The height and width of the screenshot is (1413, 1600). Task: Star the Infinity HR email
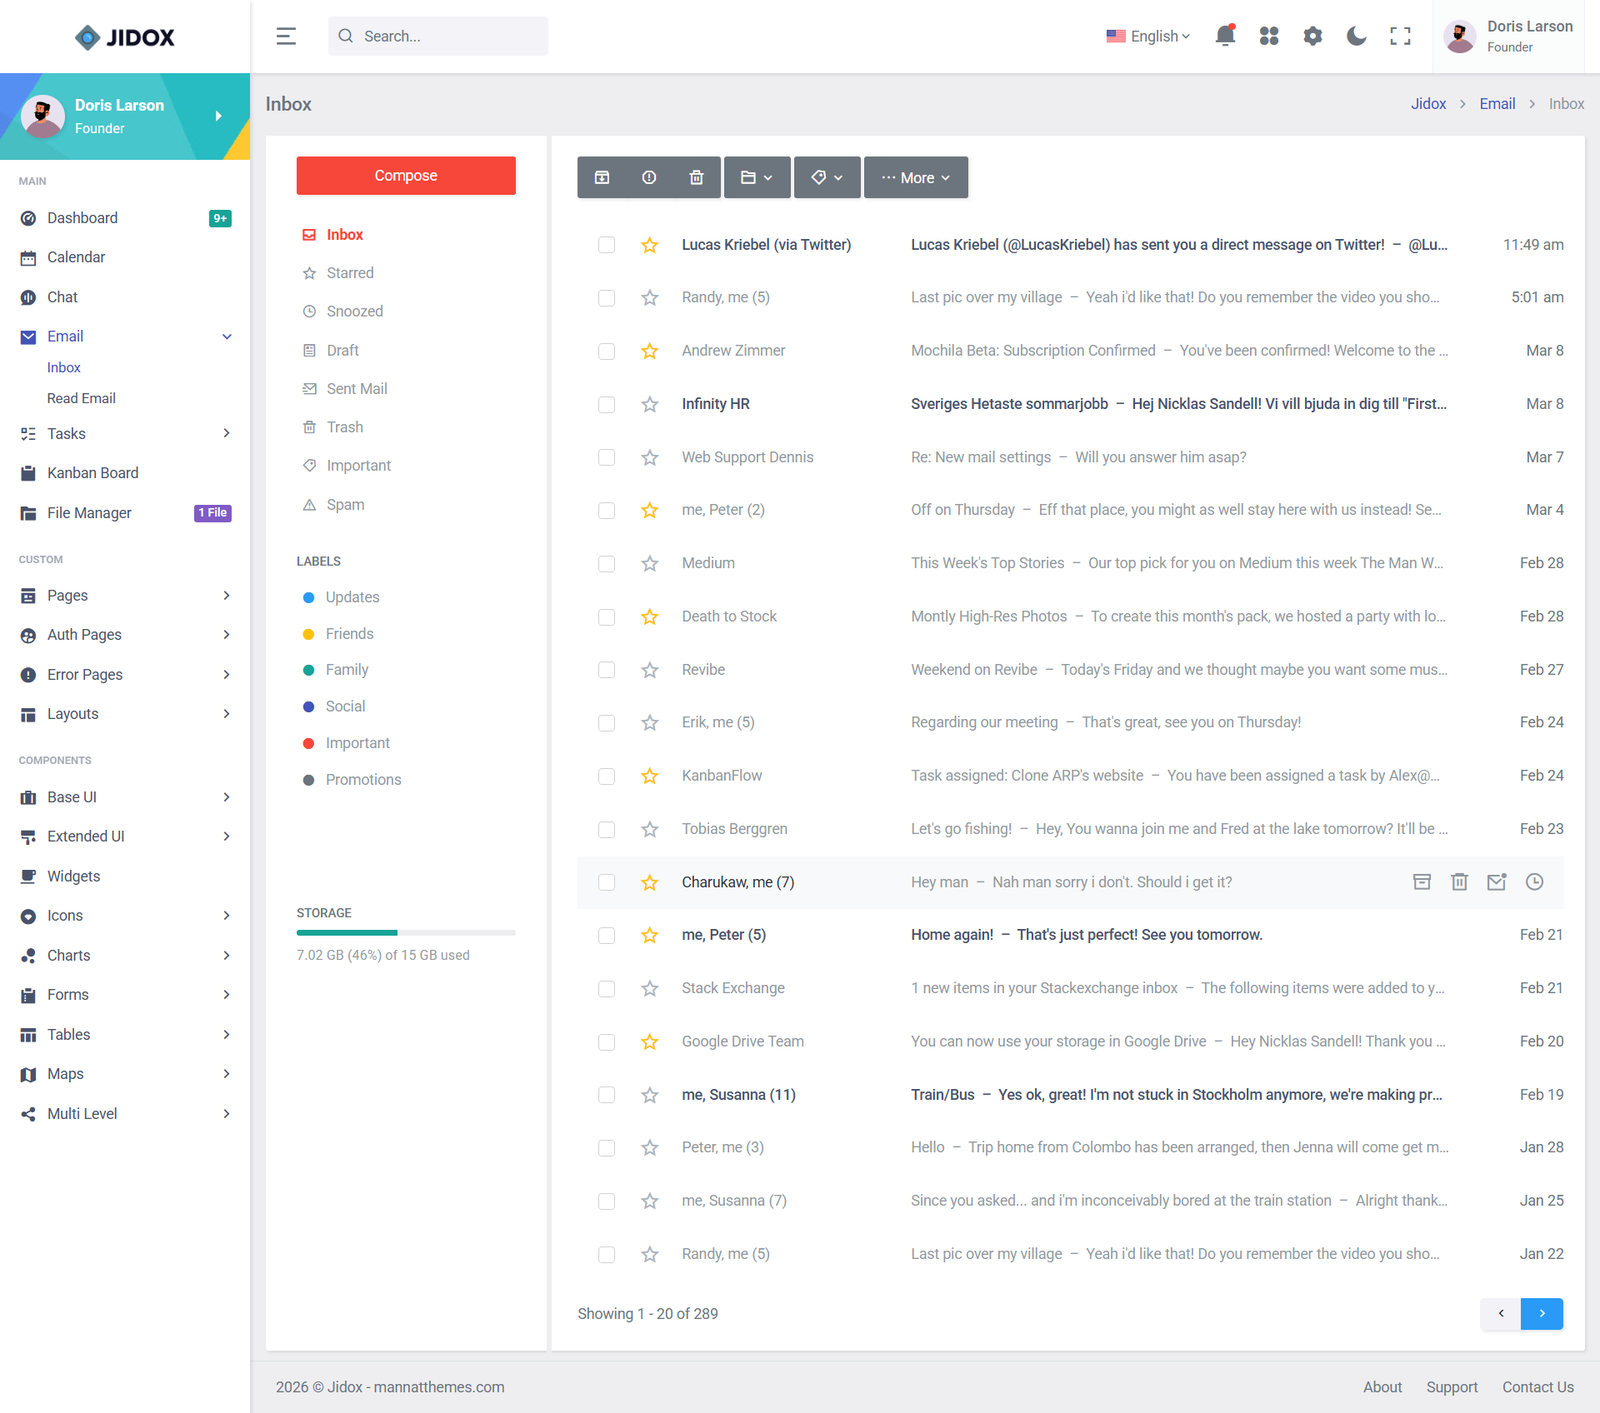coord(650,404)
